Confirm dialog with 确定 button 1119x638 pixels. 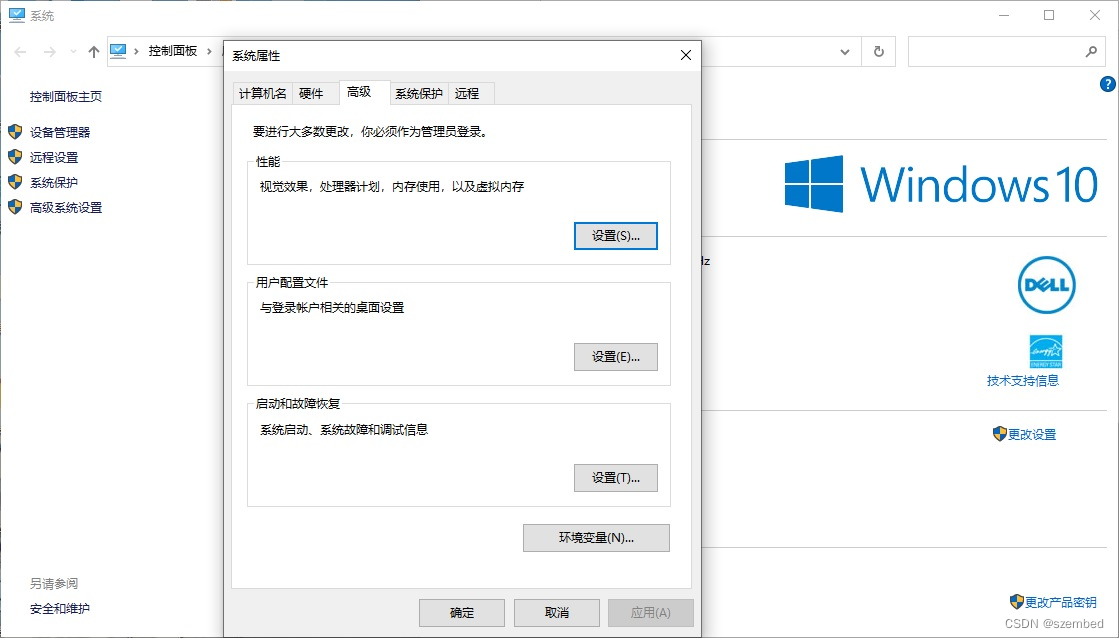(462, 612)
